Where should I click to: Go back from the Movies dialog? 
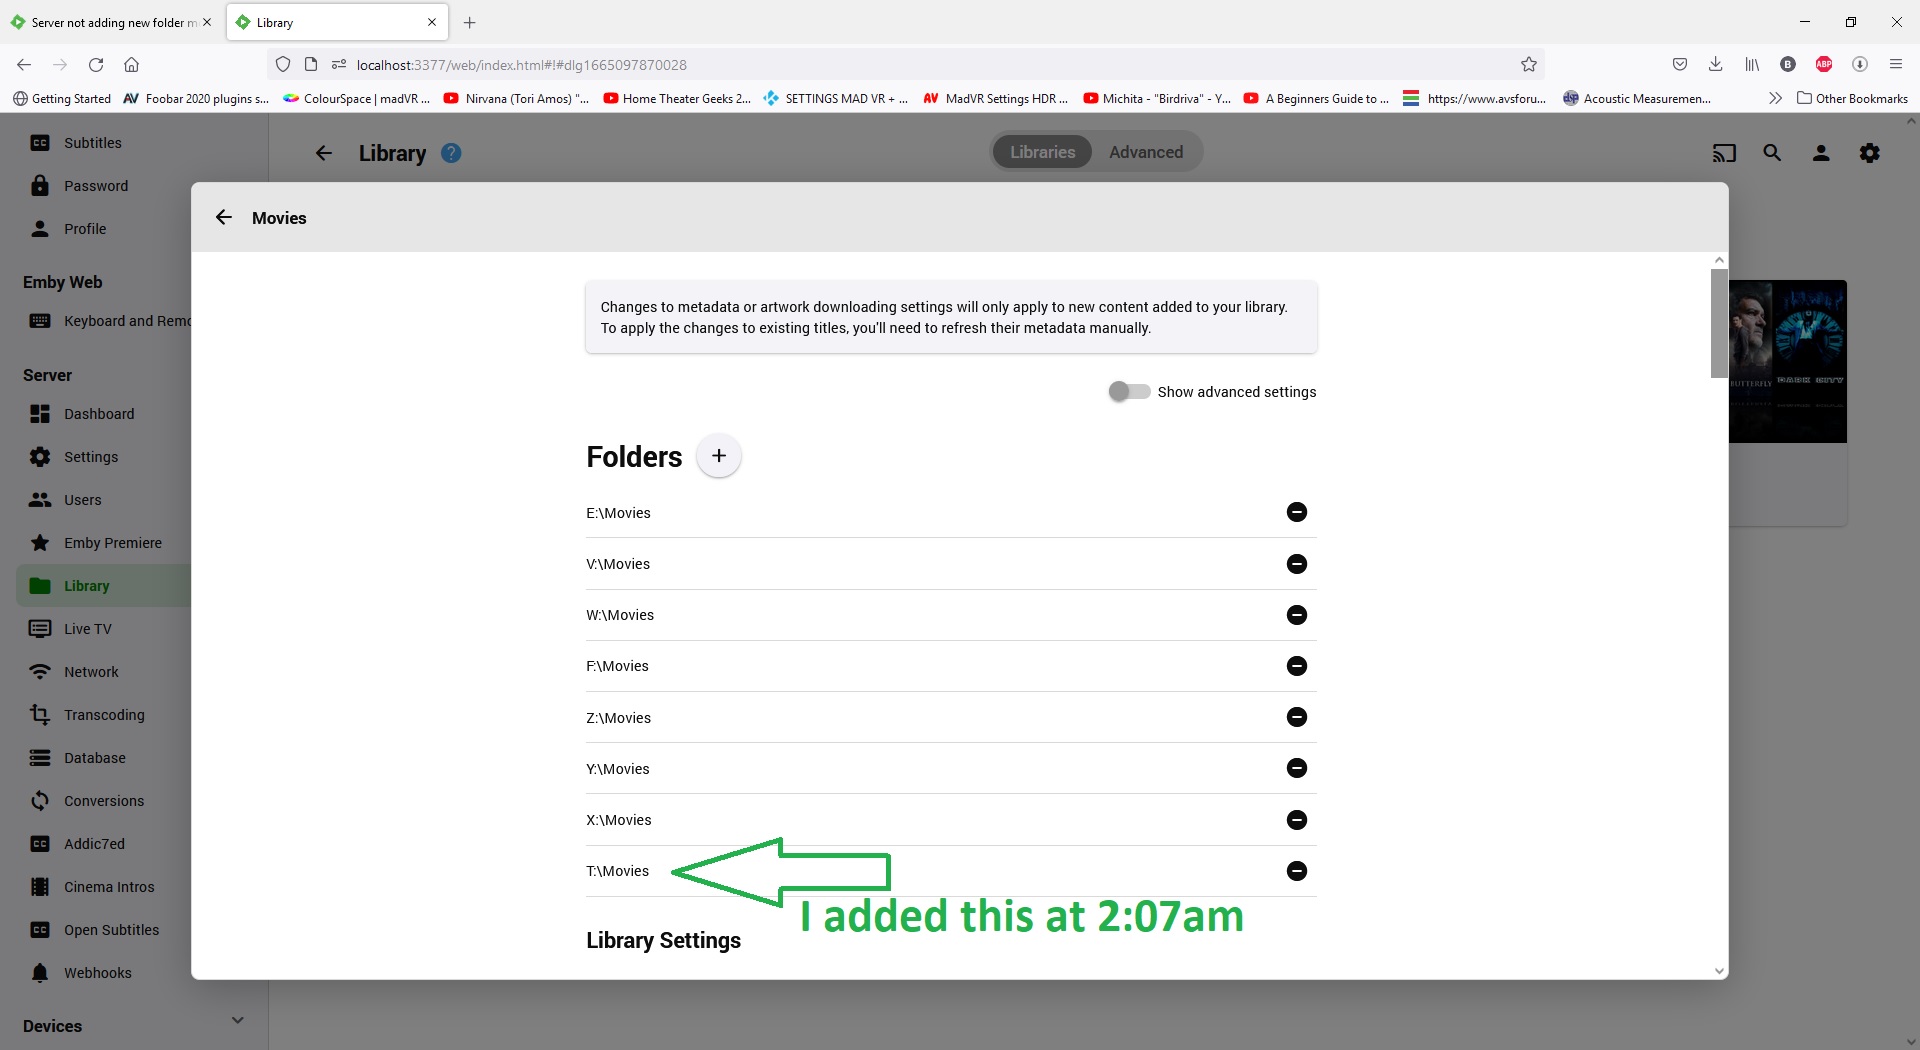pos(223,217)
